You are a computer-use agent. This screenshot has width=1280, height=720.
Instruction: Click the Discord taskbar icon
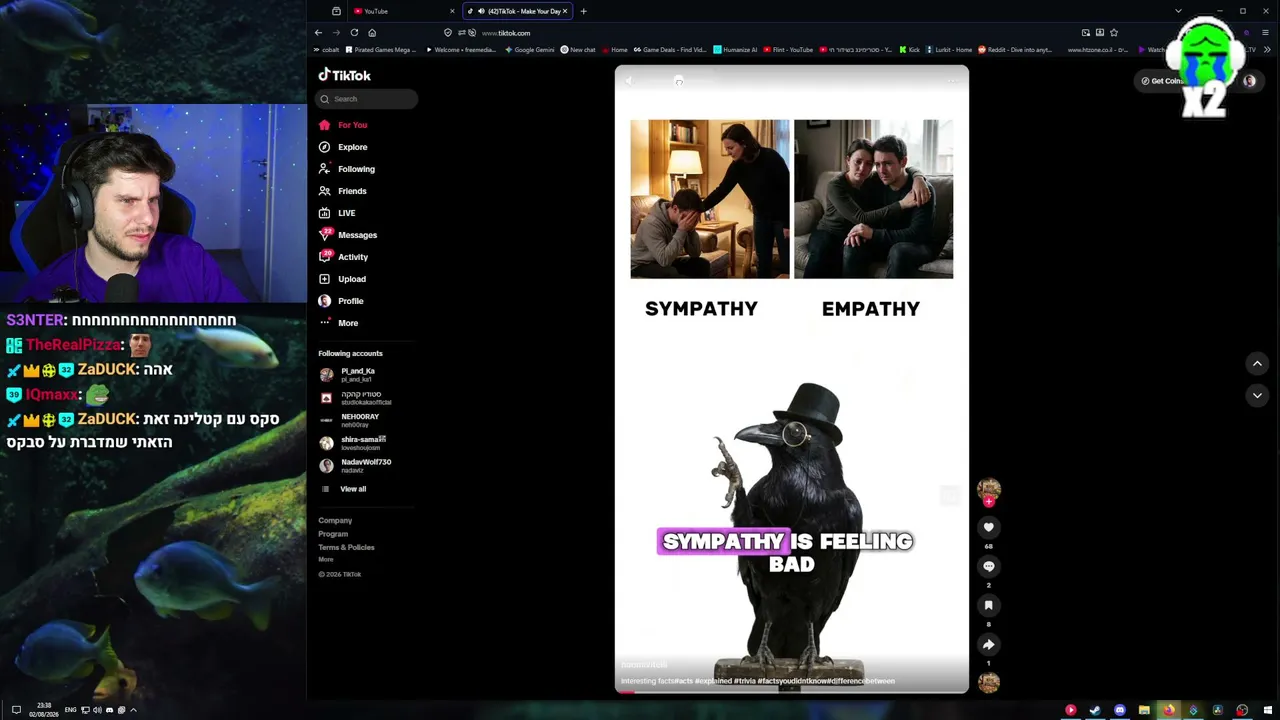coord(1119,710)
